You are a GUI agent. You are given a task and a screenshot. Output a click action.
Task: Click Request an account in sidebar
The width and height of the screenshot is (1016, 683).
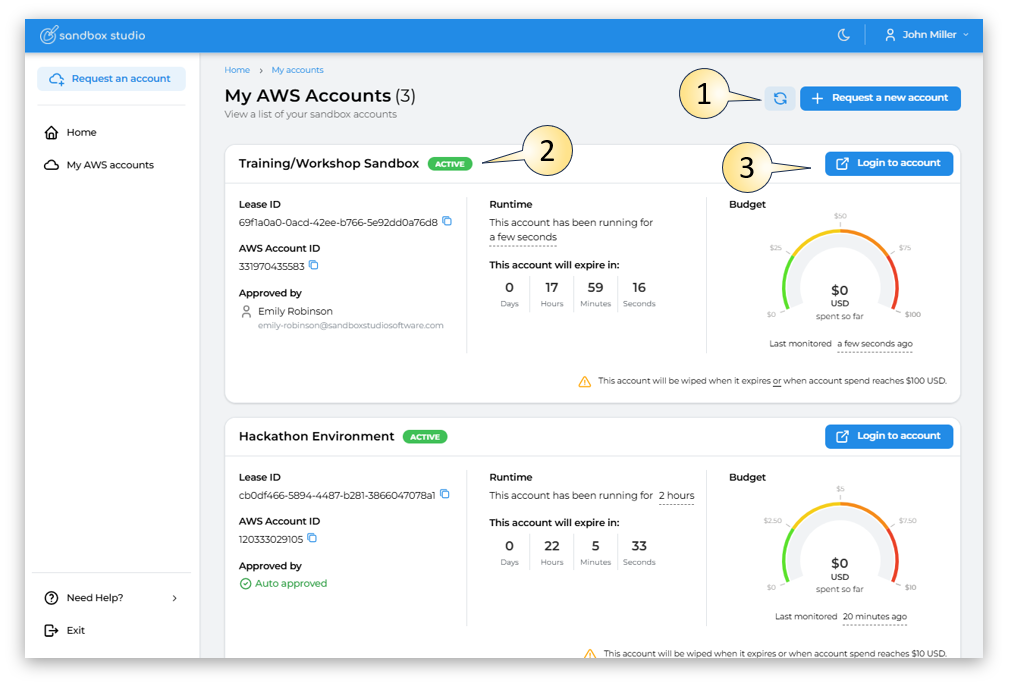[111, 79]
